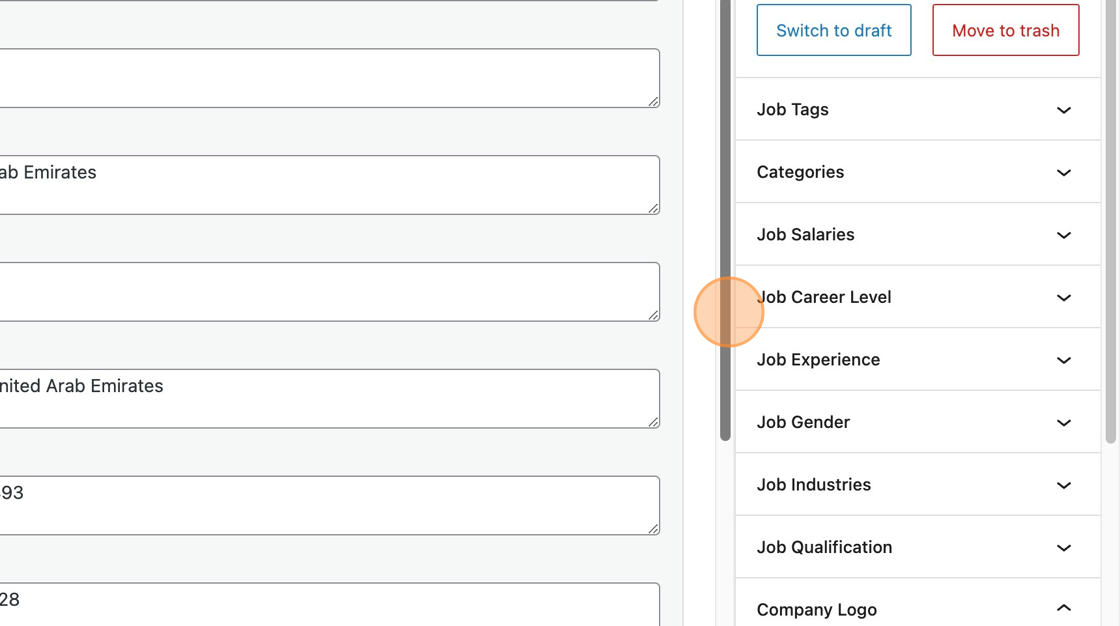The width and height of the screenshot is (1120, 626).
Task: Expand the Job Industries panel
Action: [917, 485]
